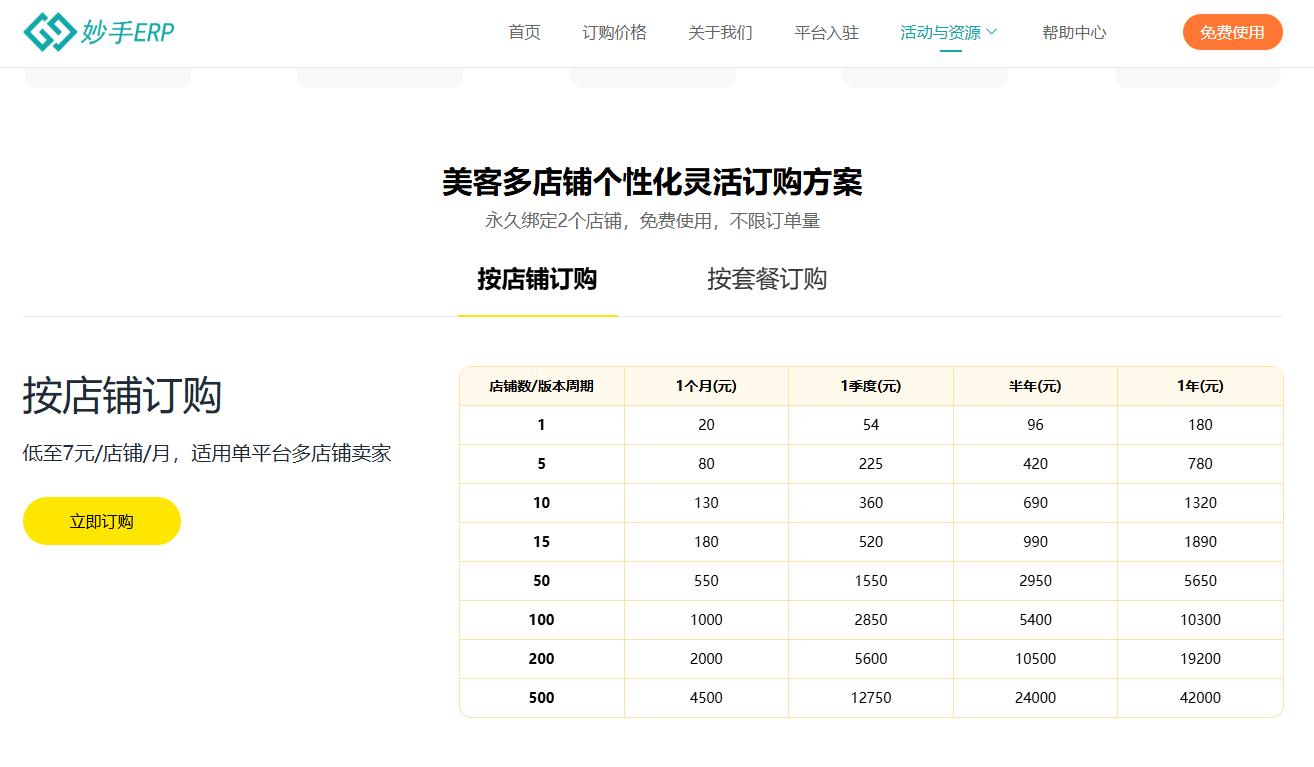Screen dimensions: 1314x767
Task: Expand the 活动与资源 dropdown chevron
Action: click(x=992, y=32)
